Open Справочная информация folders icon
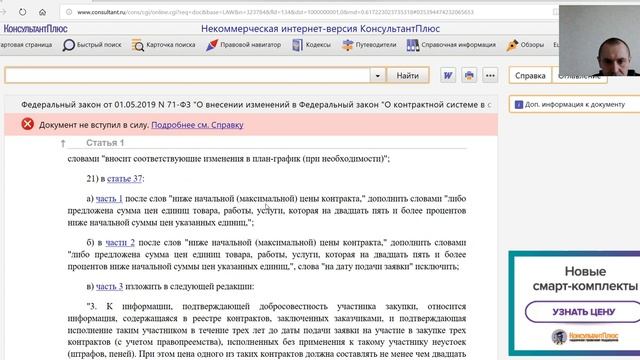640x360 pixels. [413, 45]
